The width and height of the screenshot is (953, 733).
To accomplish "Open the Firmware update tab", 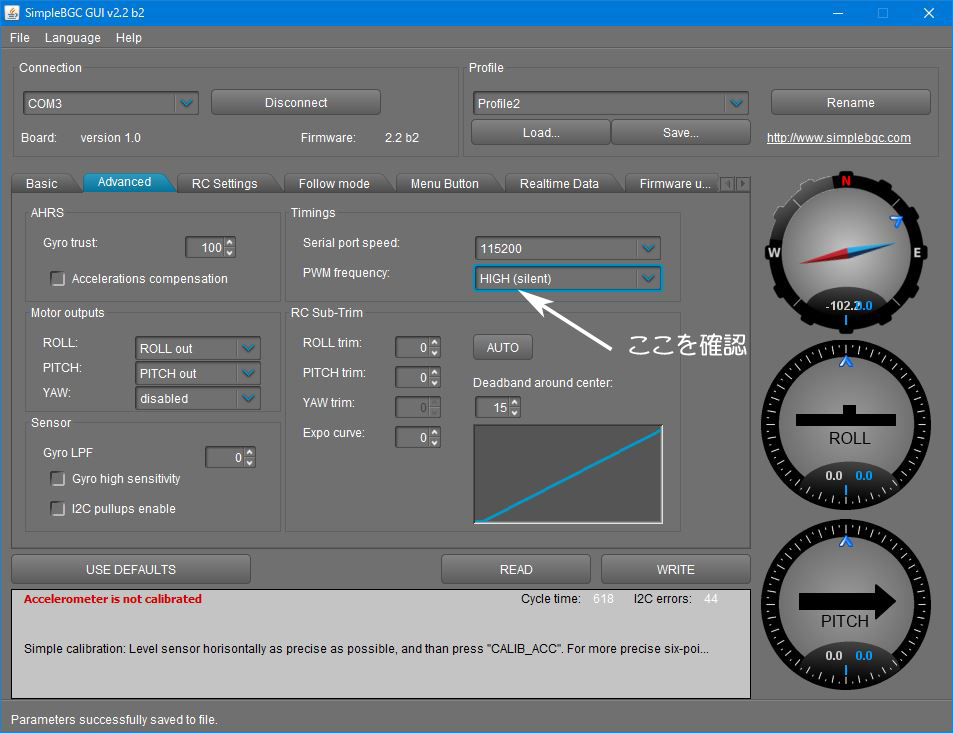I will pos(675,184).
